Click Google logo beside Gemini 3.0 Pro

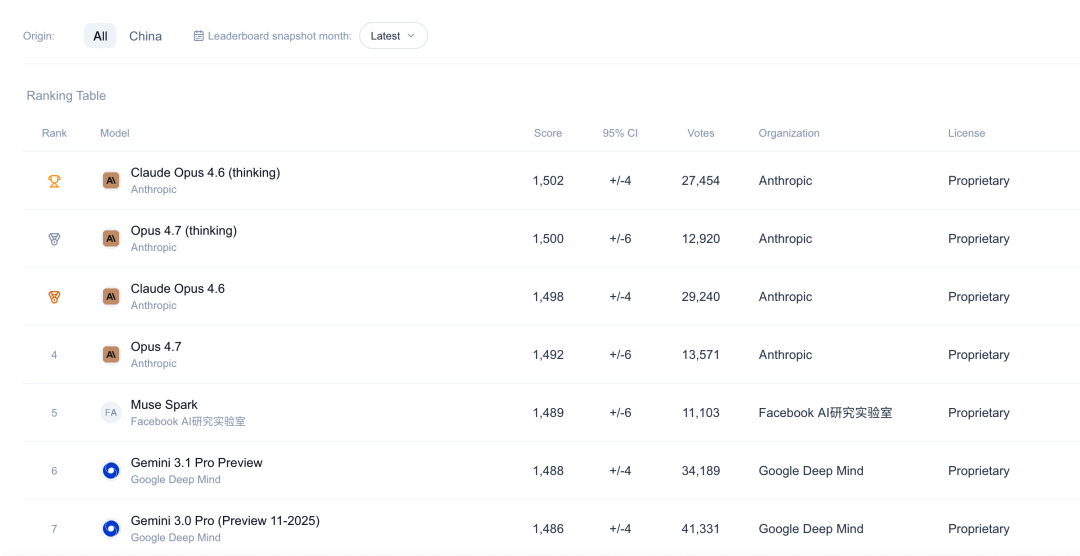(111, 528)
